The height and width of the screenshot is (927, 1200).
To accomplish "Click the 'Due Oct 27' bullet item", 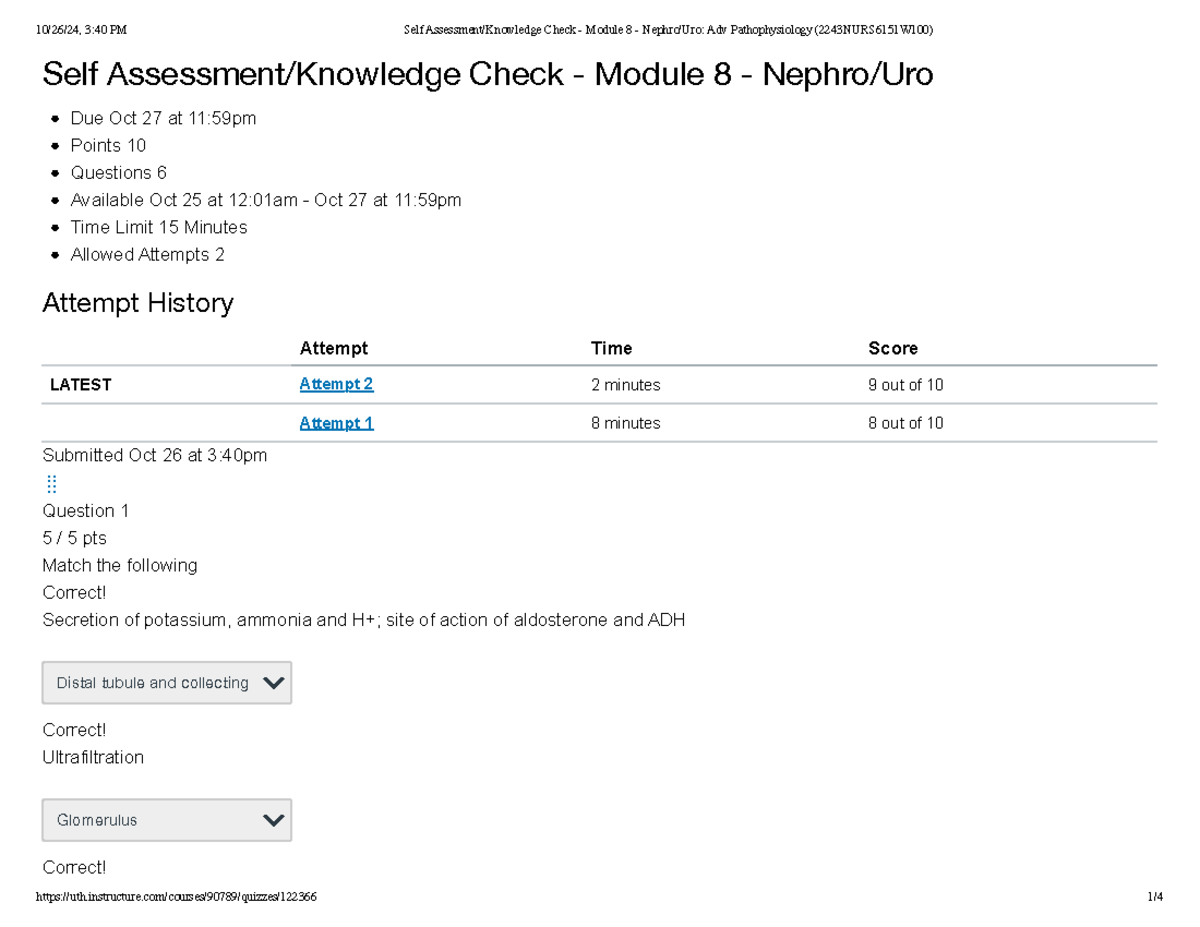I will (x=163, y=118).
